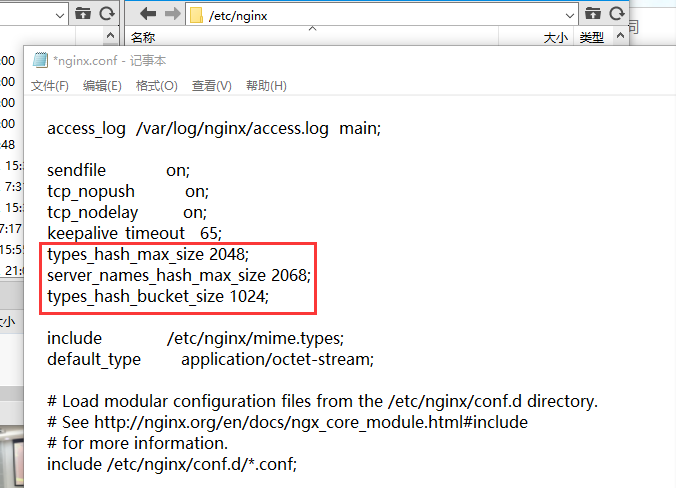The width and height of the screenshot is (676, 488).
Task: Expand the /etc/nginx path dropdown
Action: [570, 16]
